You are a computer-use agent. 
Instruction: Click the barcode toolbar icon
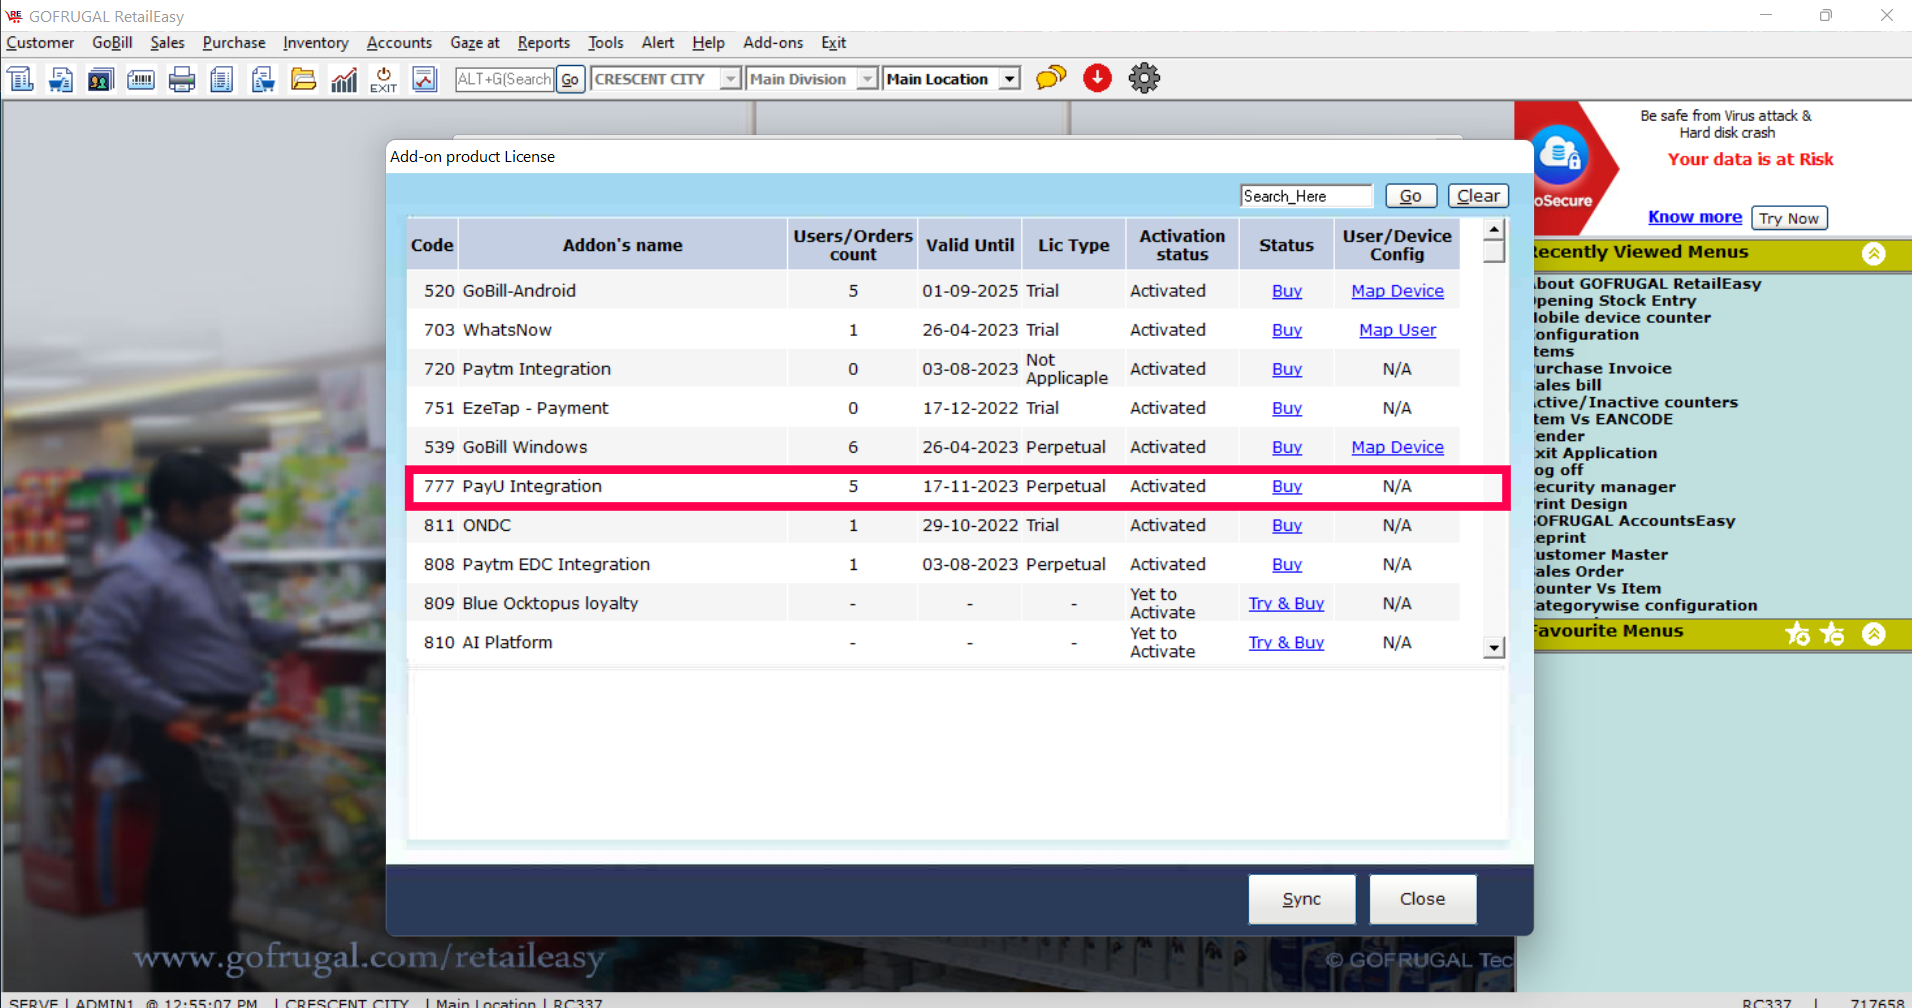point(141,79)
